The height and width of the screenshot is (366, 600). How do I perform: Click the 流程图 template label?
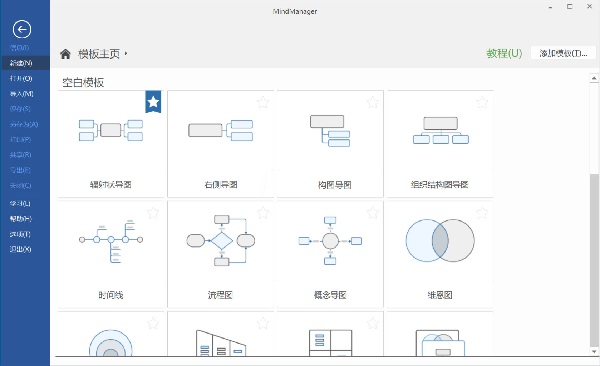click(x=220, y=295)
